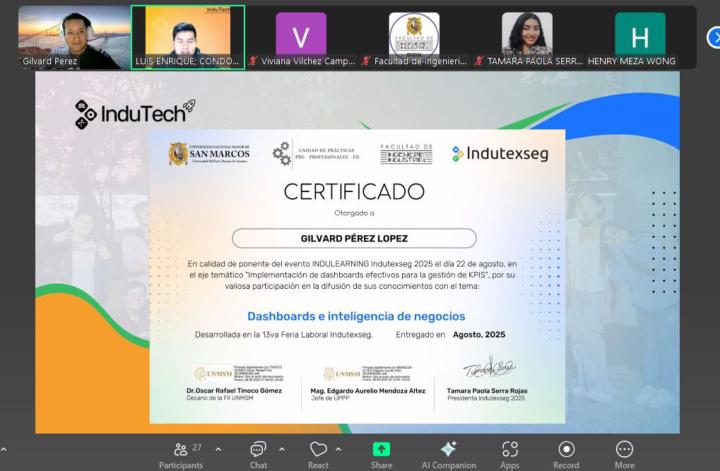
Task: Click the 'Otorgado a' text
Action: pos(354,213)
